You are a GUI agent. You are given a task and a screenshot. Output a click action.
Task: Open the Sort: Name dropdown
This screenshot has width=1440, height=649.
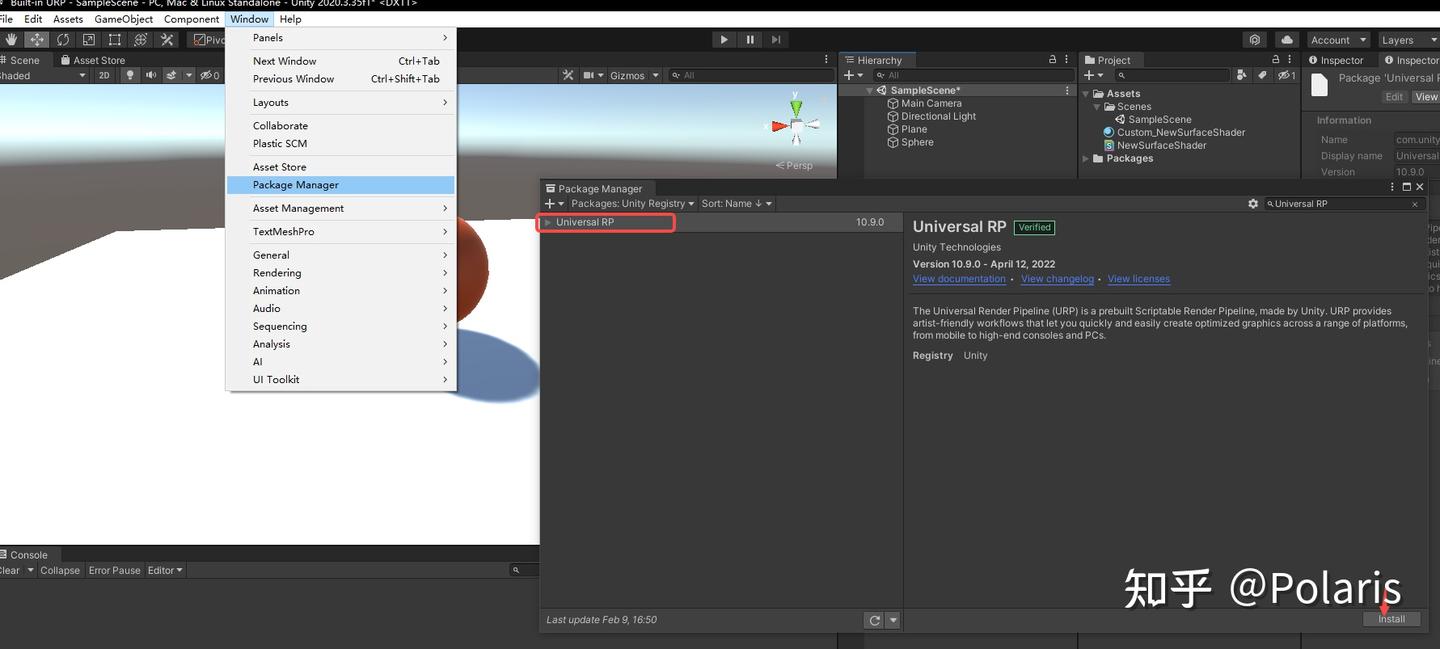[735, 203]
